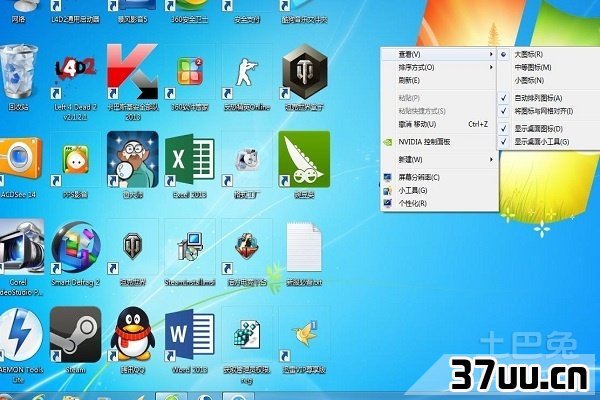The image size is (600, 400).
Task: Select the 网络 network icon label
Action: [x=18, y=20]
